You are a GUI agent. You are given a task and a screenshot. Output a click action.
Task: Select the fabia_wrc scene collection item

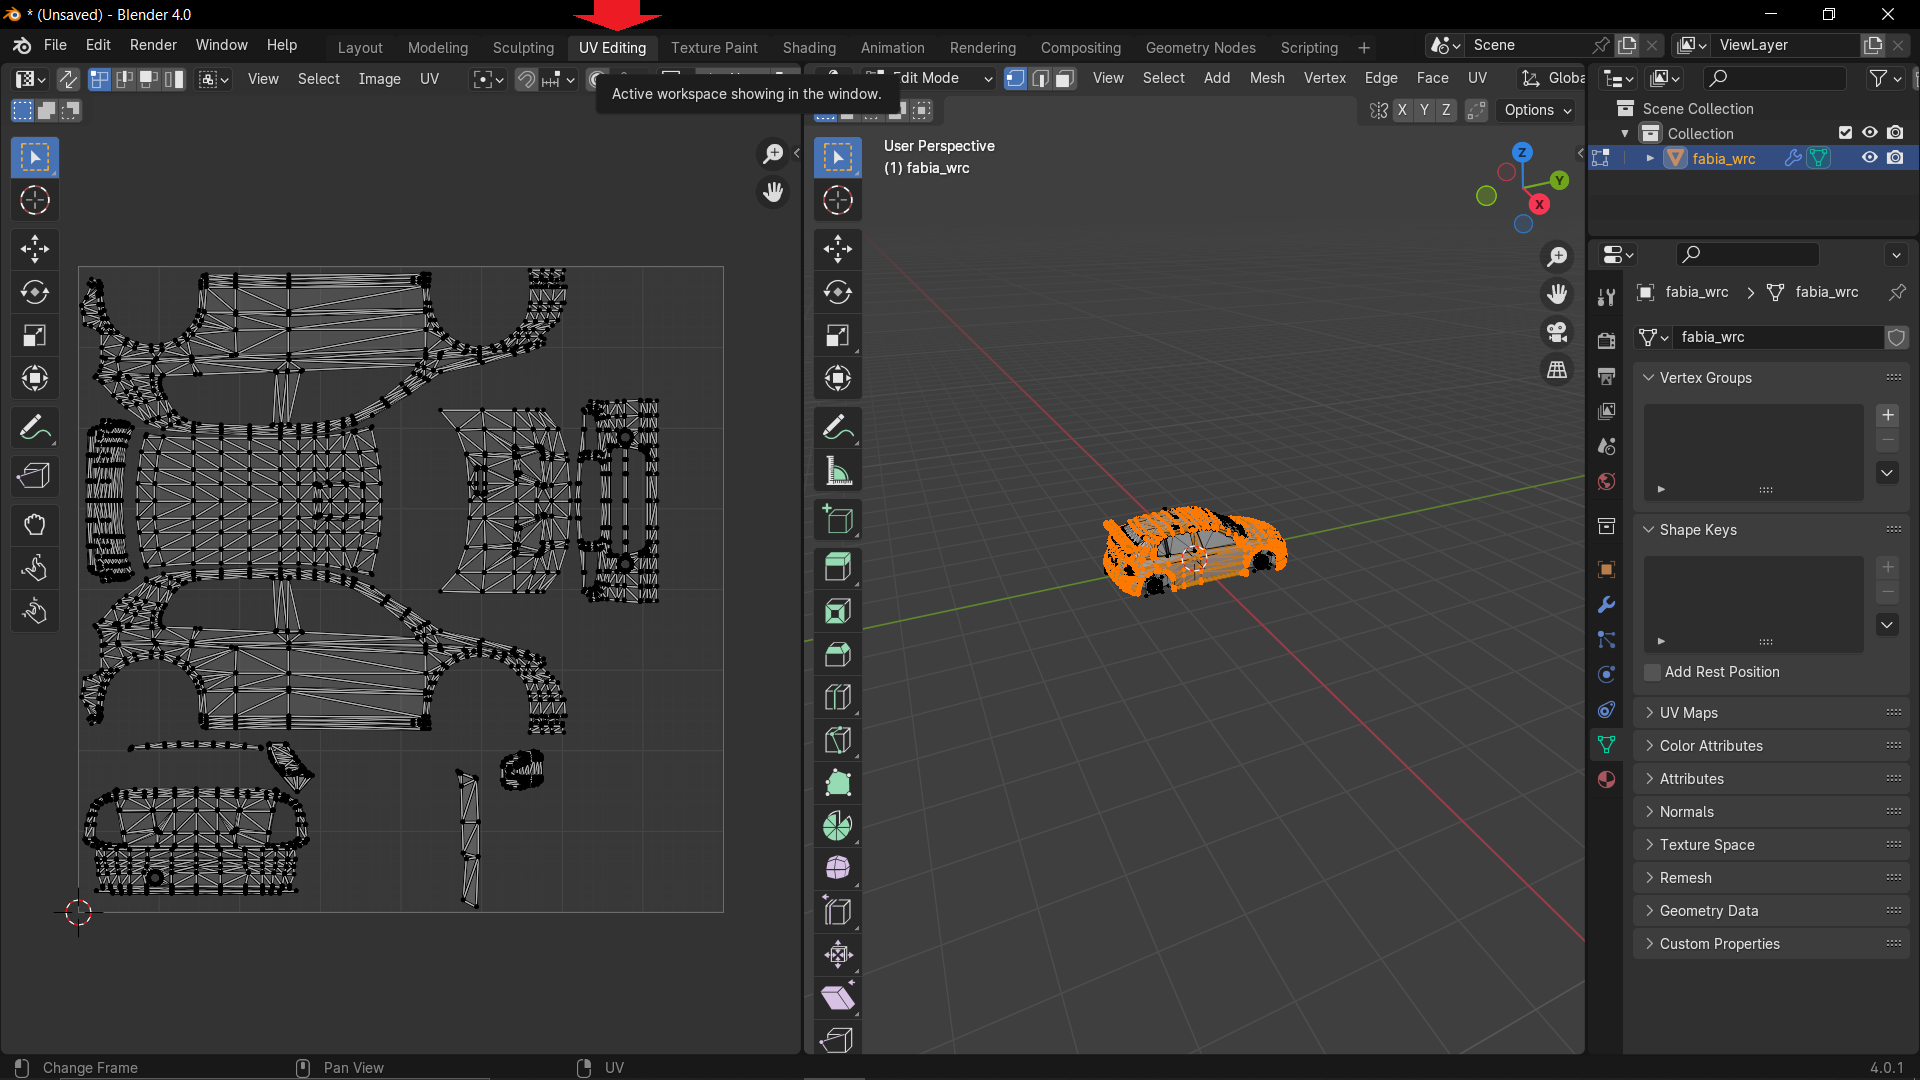[x=1722, y=157]
